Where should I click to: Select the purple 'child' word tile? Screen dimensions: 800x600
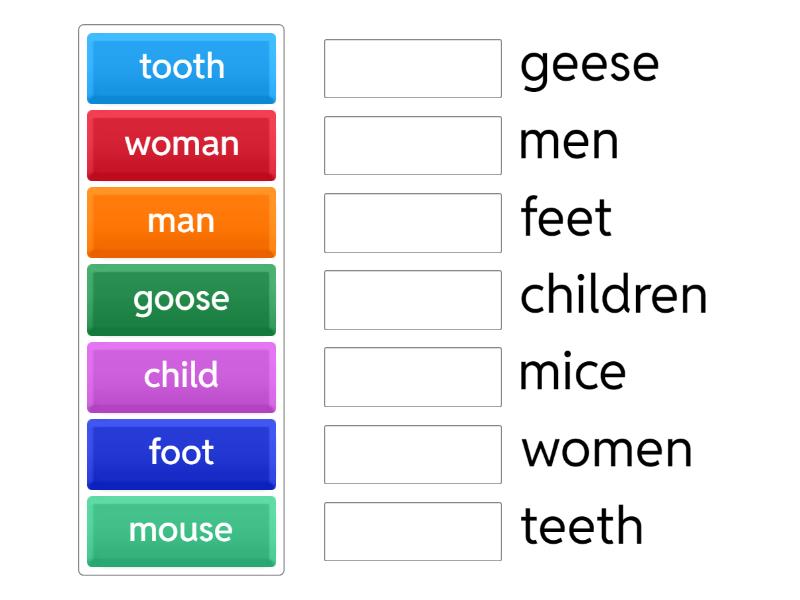click(x=181, y=377)
